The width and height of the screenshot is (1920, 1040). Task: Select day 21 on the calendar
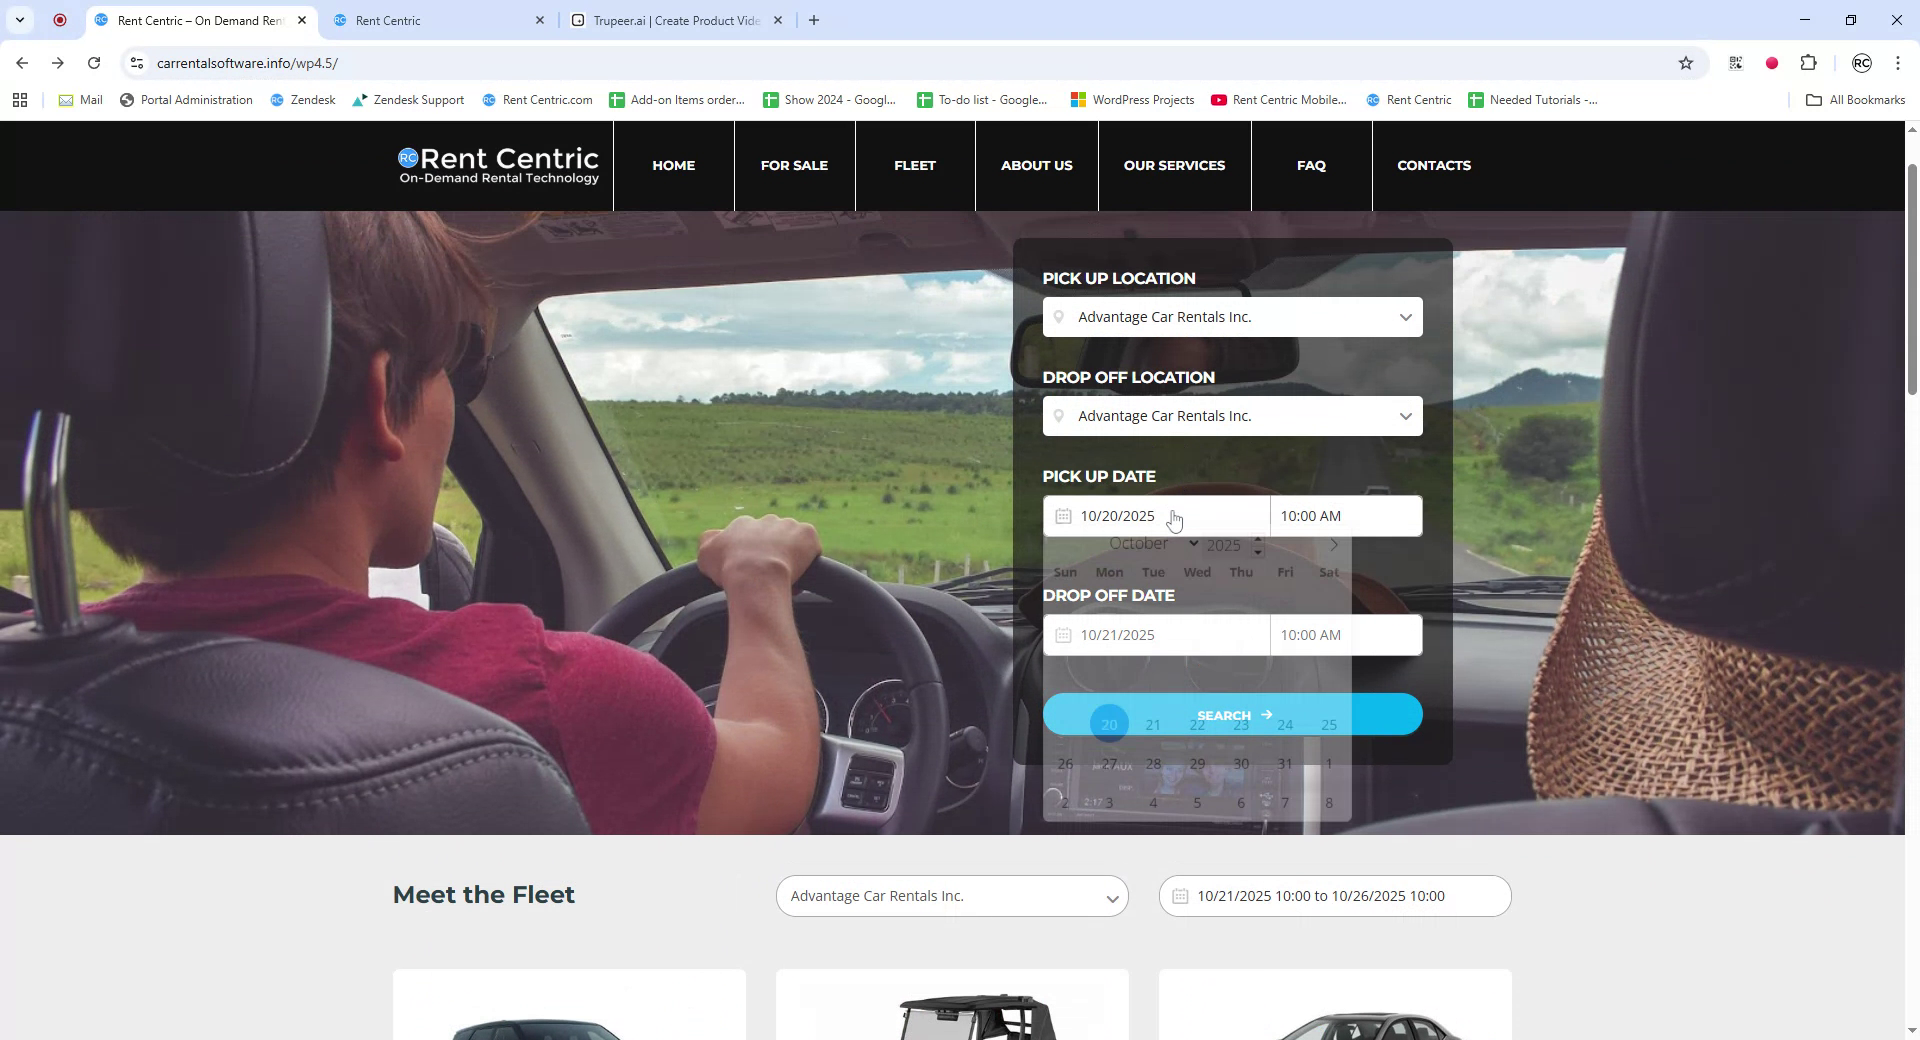pyautogui.click(x=1152, y=723)
